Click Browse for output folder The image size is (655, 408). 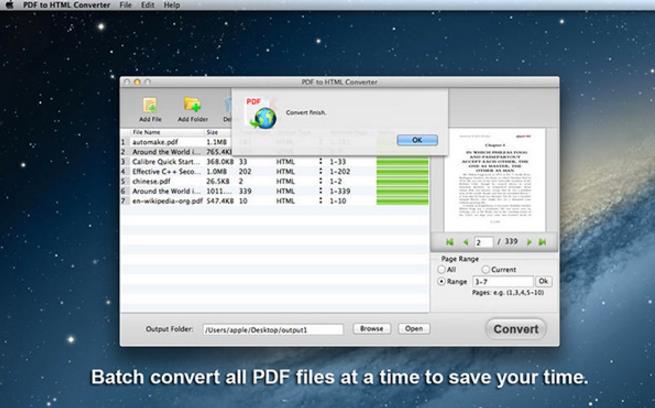click(372, 329)
